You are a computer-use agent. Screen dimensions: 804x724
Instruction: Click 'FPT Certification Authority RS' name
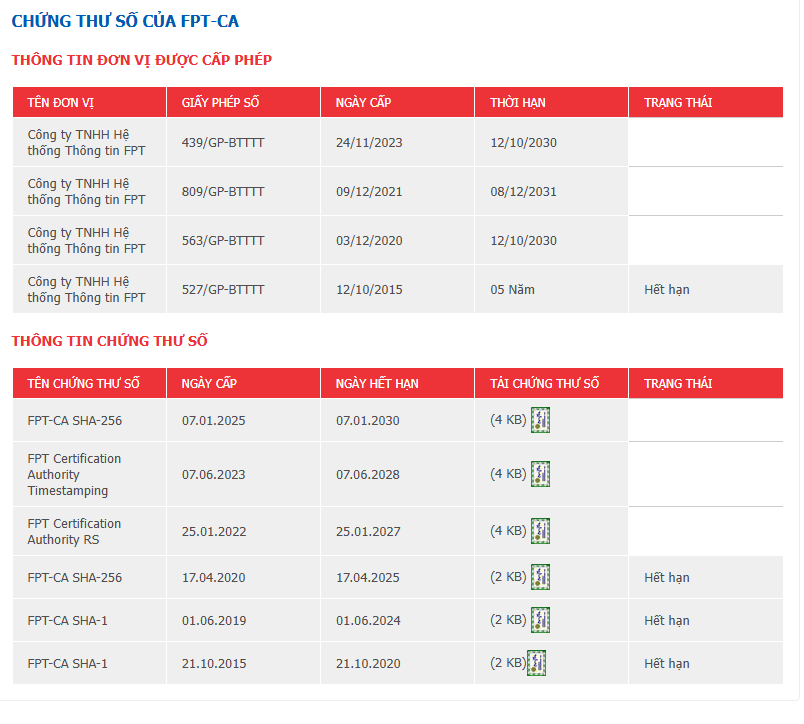[x=74, y=531]
